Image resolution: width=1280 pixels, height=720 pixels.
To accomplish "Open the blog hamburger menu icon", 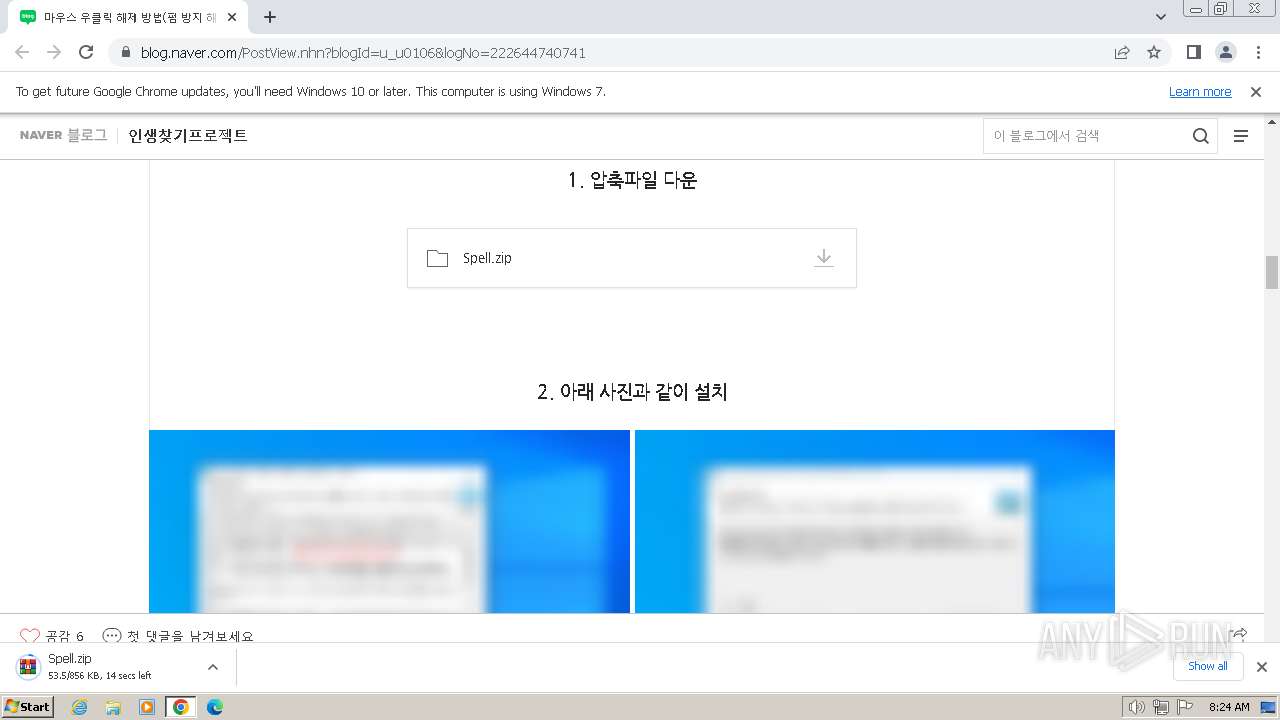I will [1241, 136].
